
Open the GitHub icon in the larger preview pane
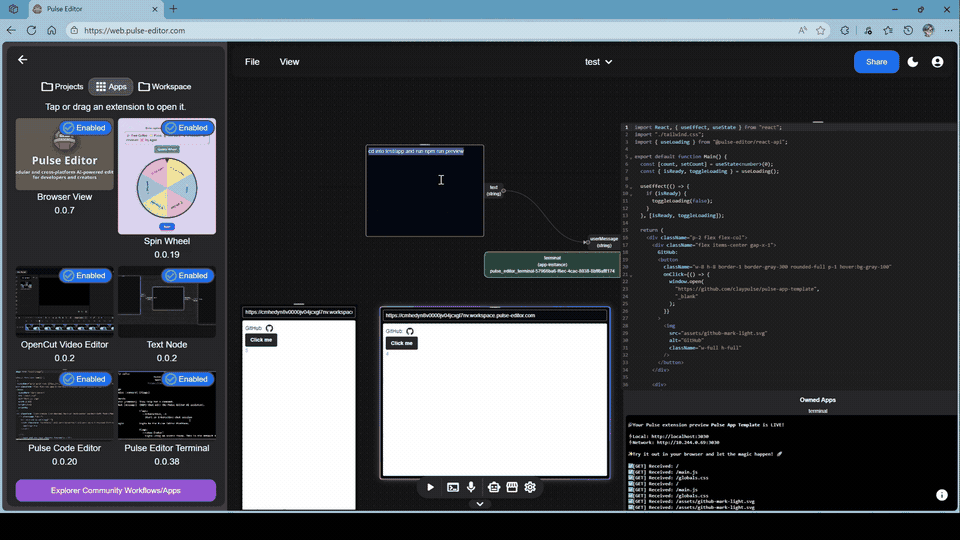click(x=410, y=331)
